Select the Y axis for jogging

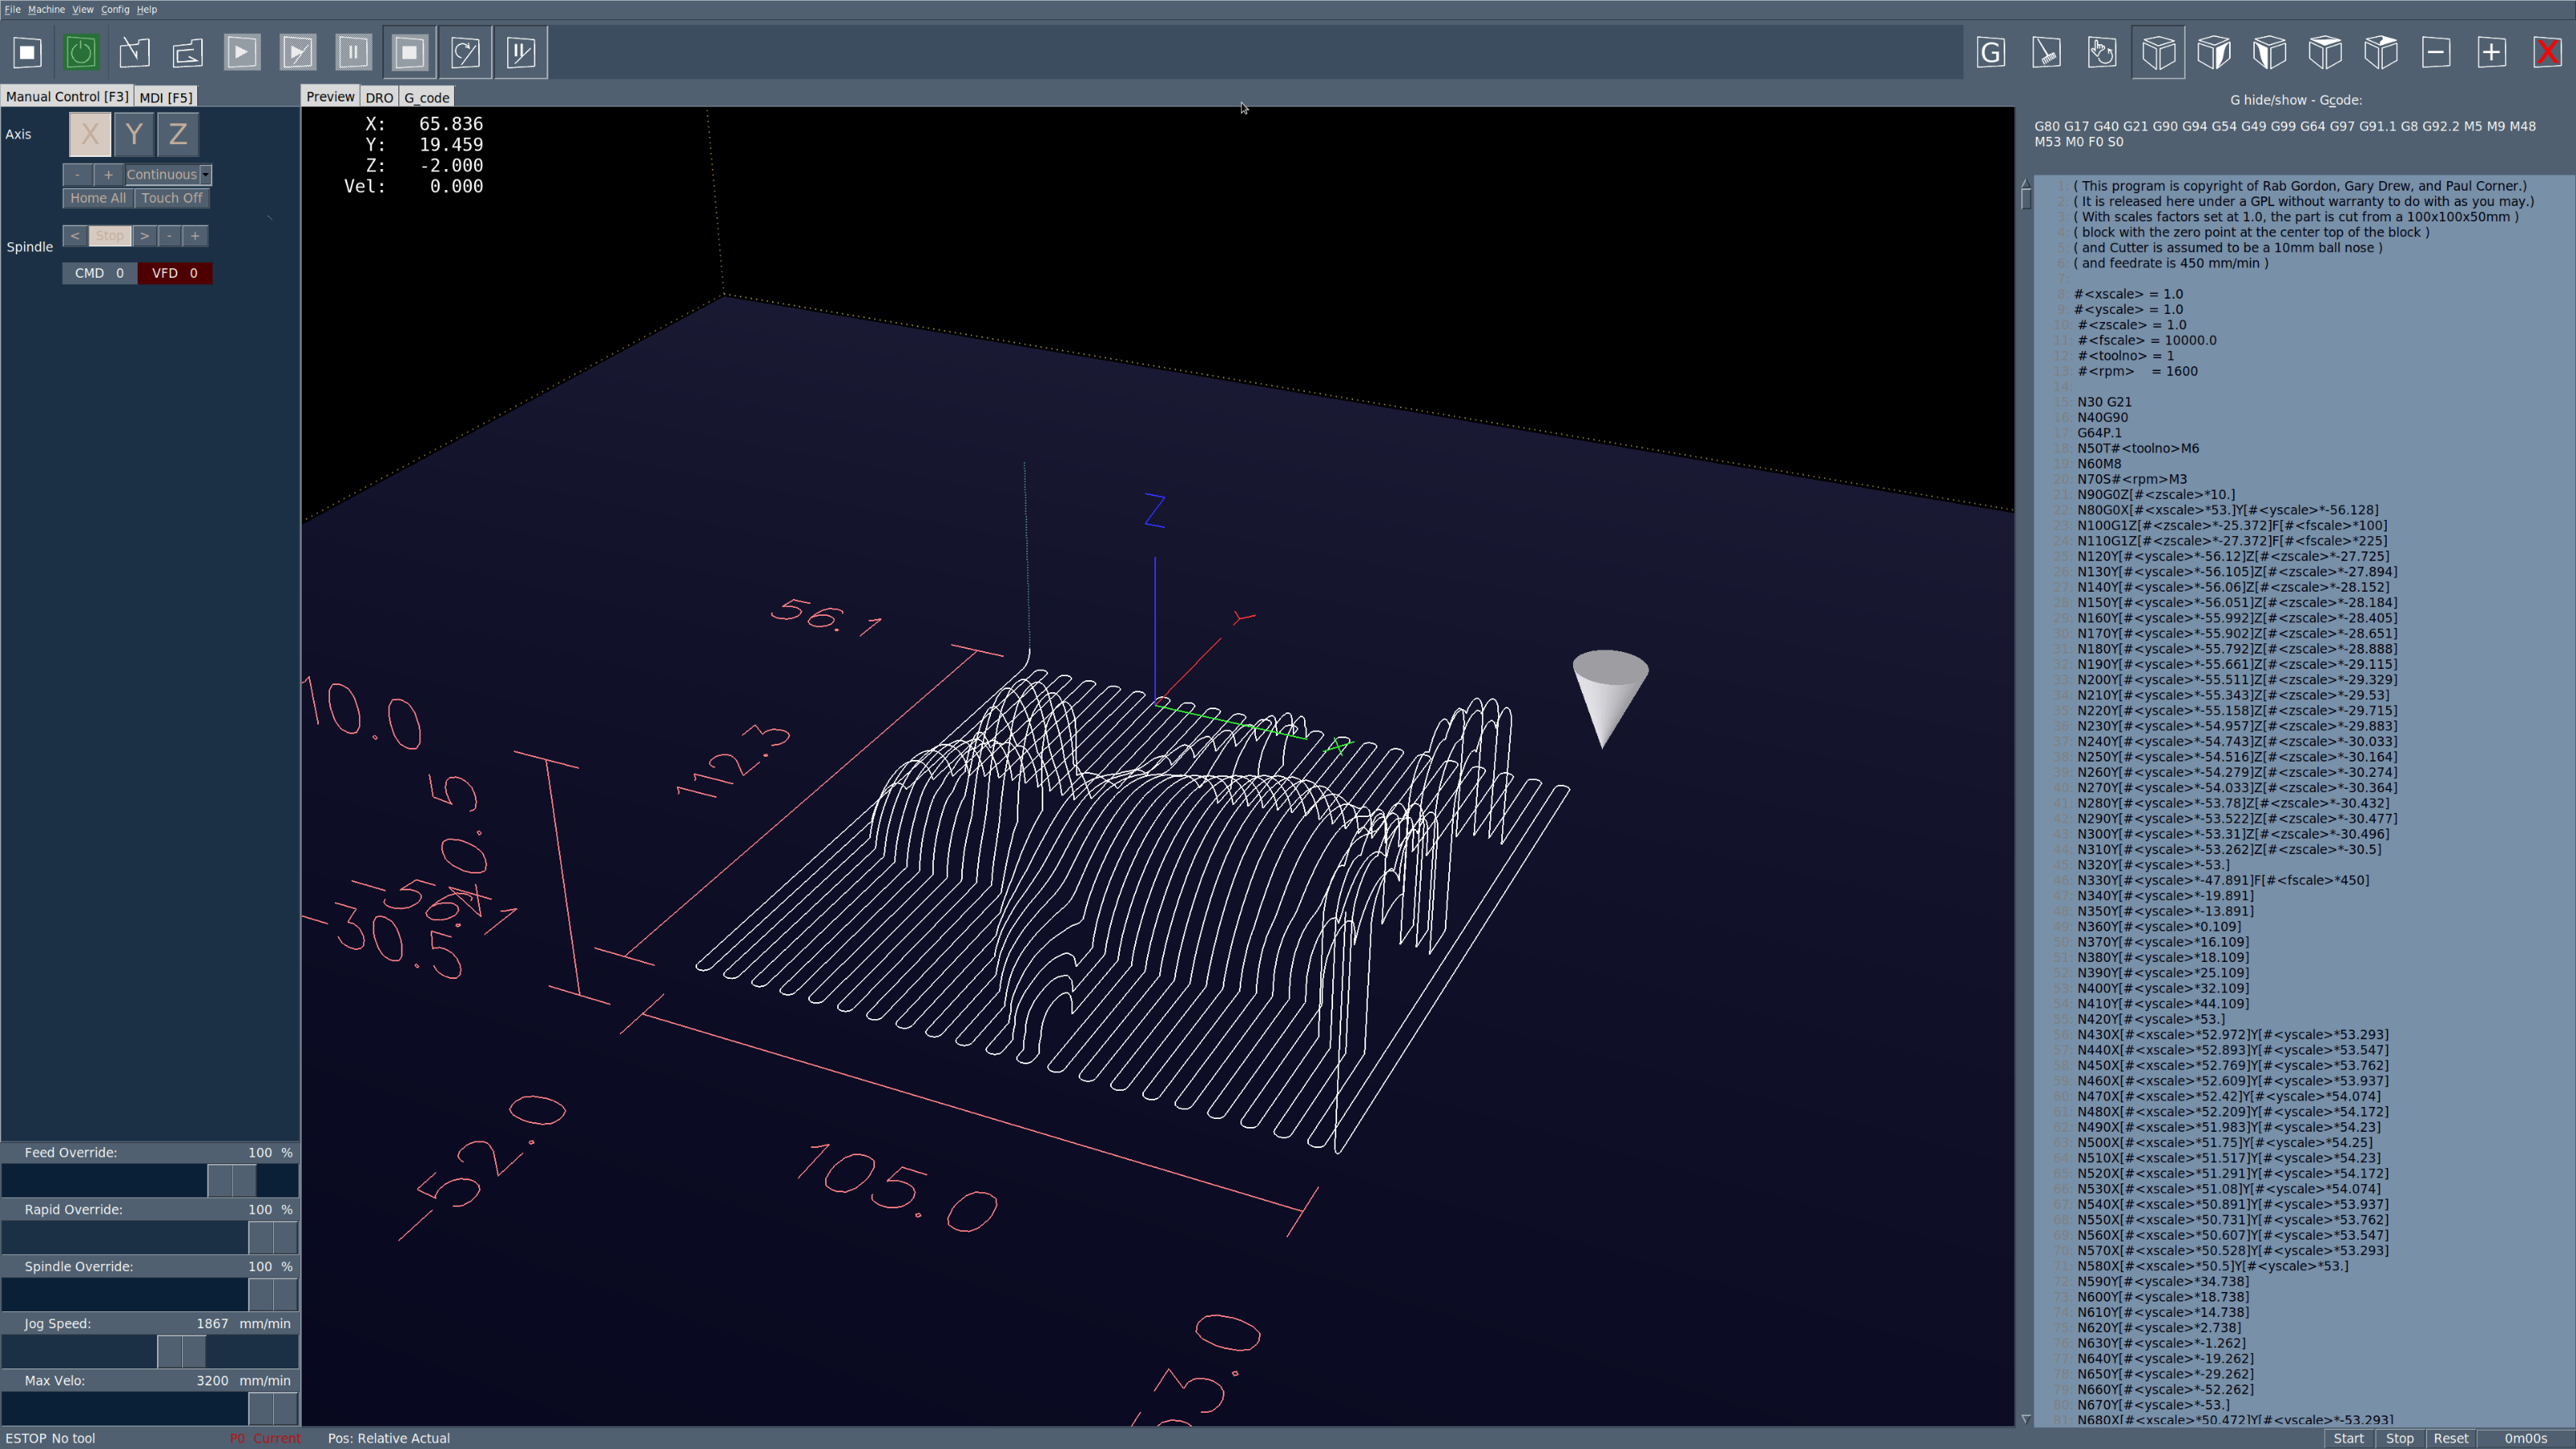[134, 134]
